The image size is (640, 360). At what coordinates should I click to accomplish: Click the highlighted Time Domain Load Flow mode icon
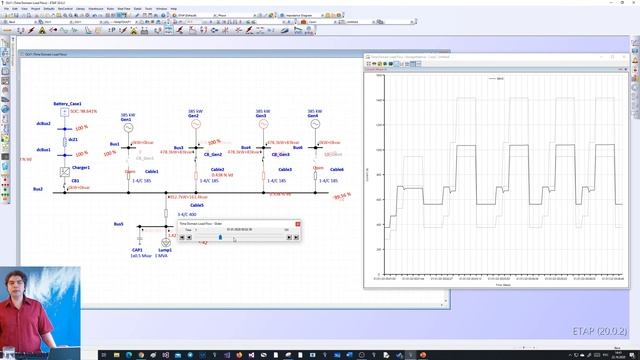[x=169, y=30]
